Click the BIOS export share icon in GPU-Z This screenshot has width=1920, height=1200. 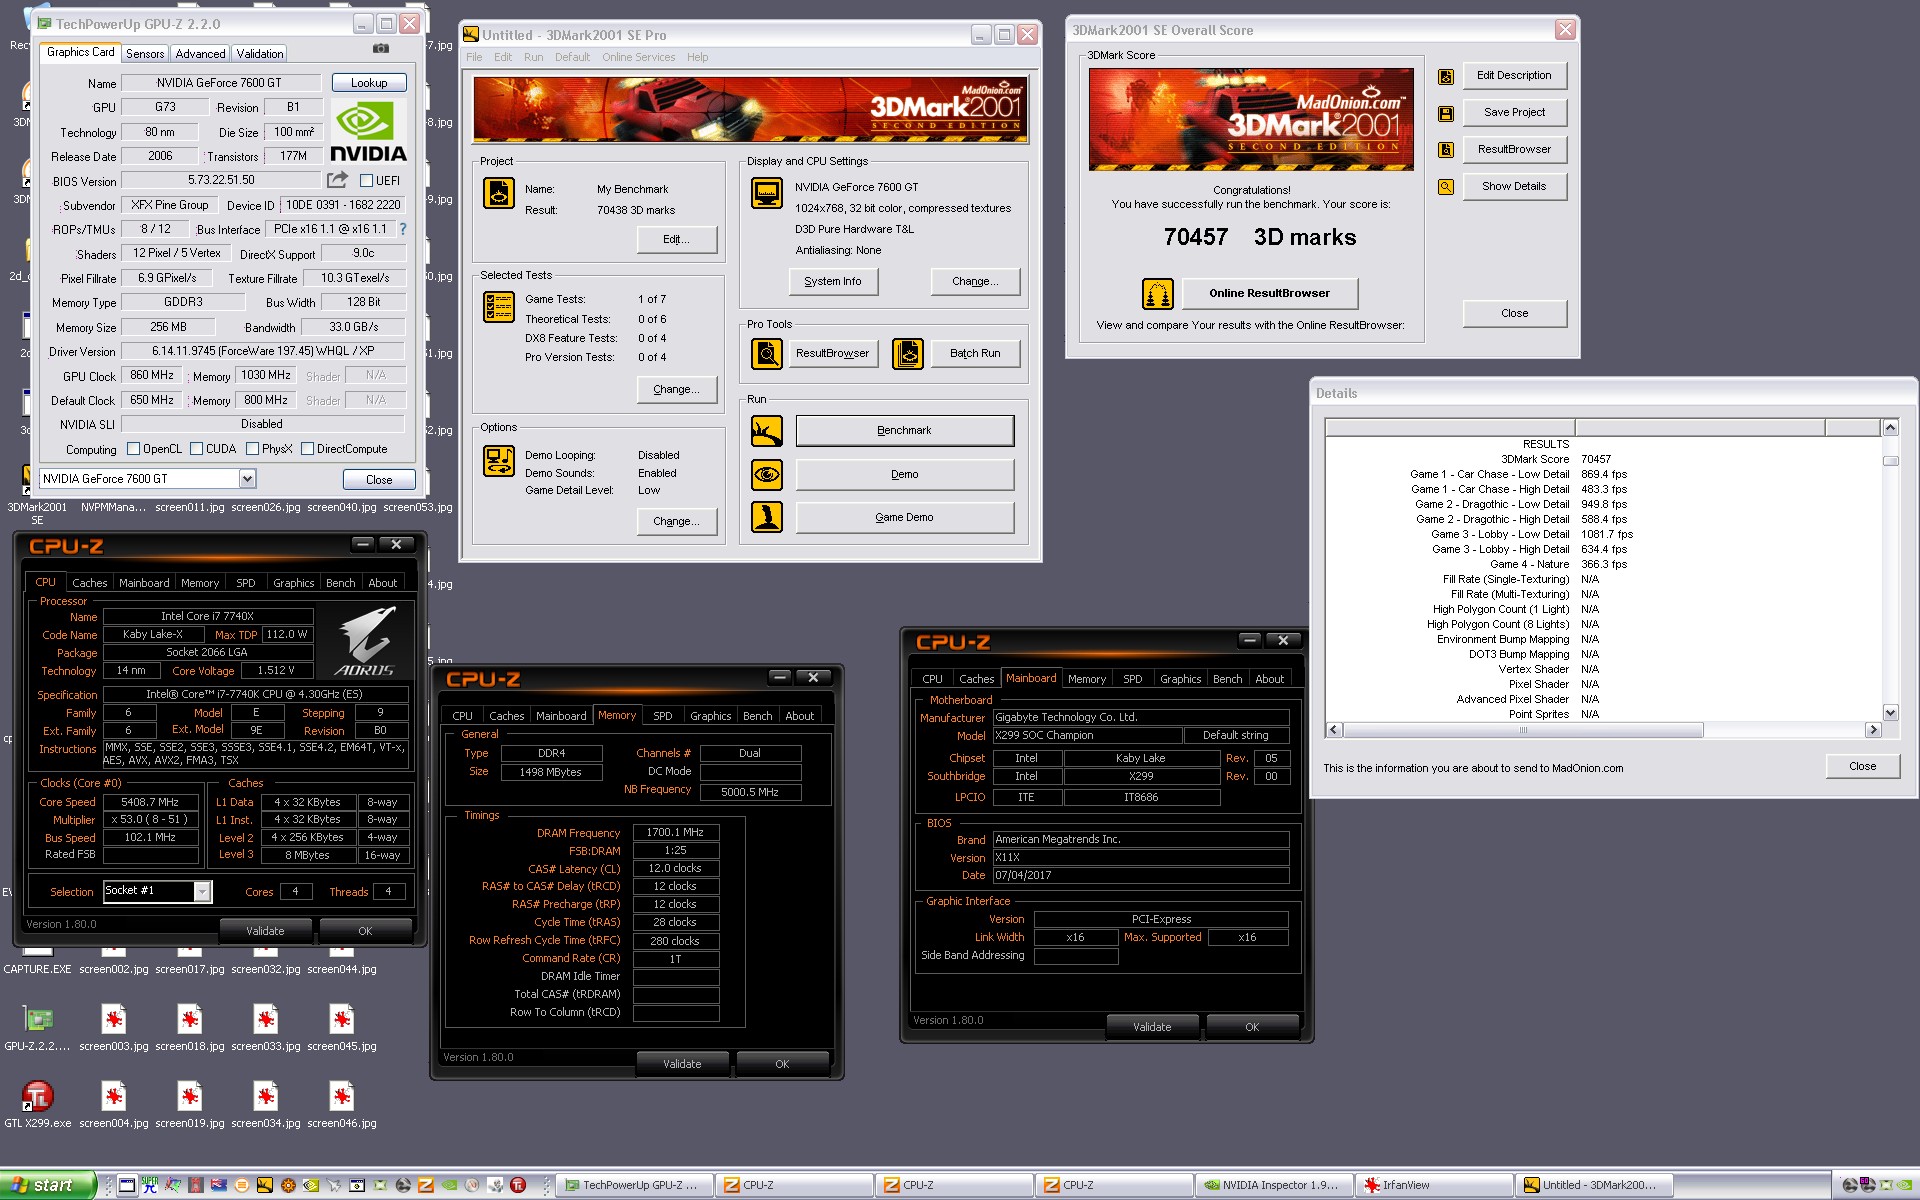coord(337,179)
